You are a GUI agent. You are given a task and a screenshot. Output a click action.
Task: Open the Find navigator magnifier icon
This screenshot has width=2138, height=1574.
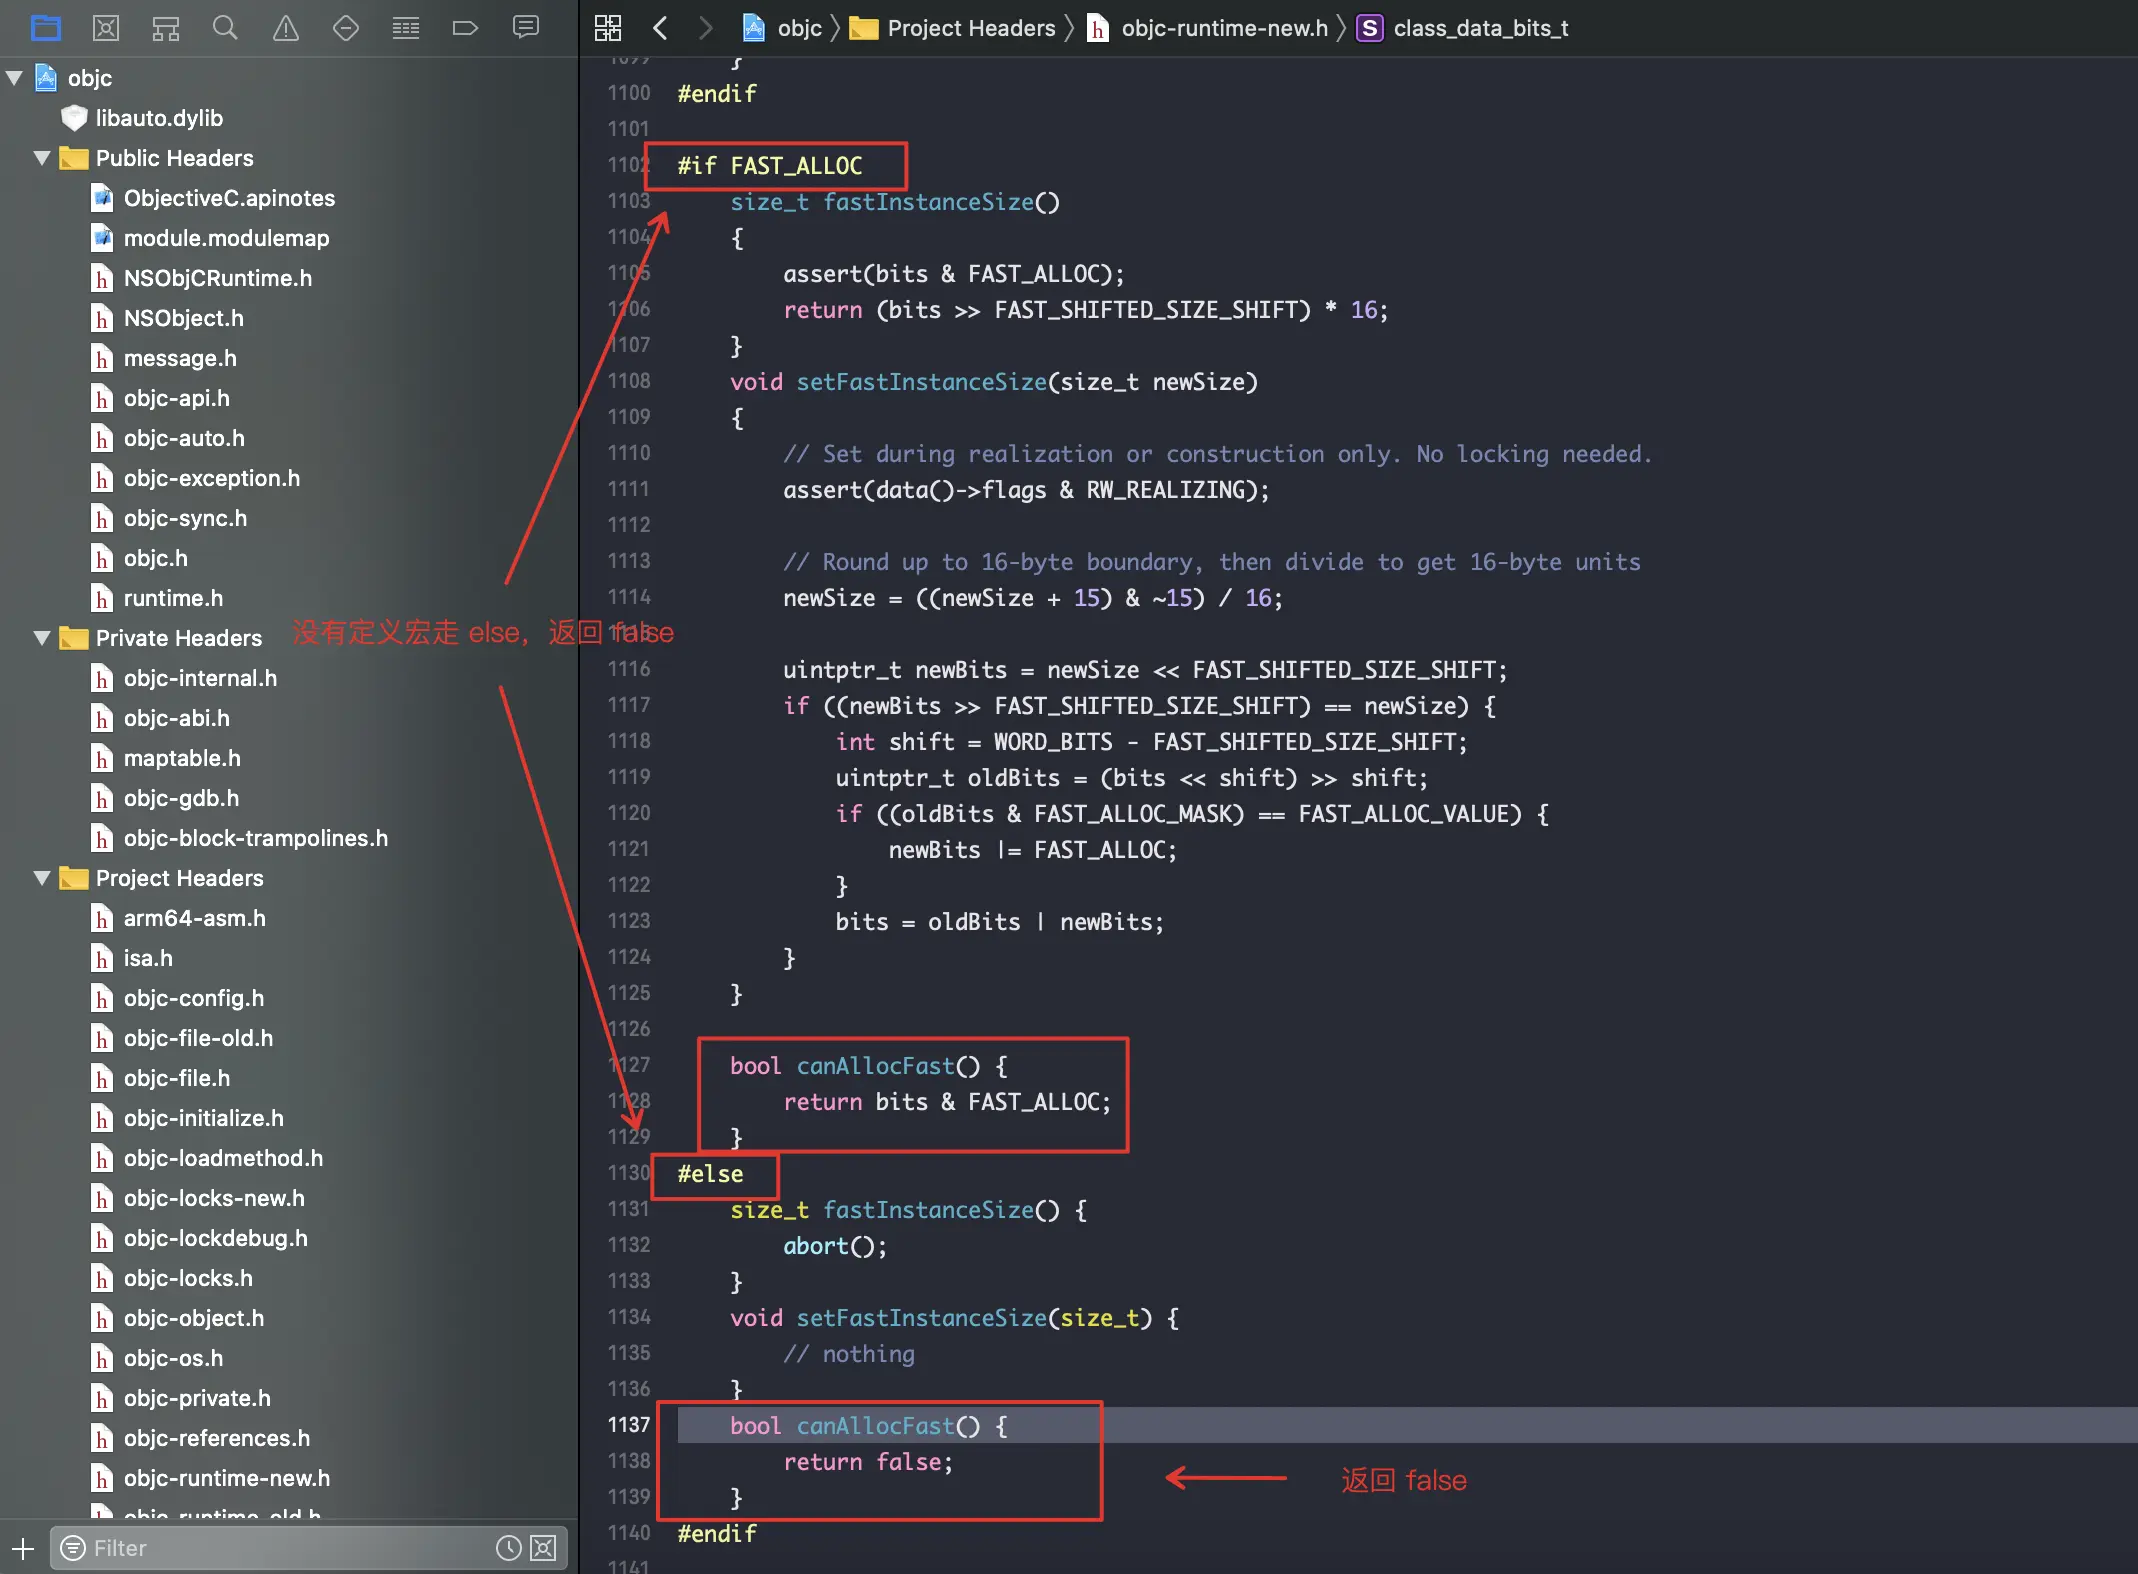coord(226,28)
